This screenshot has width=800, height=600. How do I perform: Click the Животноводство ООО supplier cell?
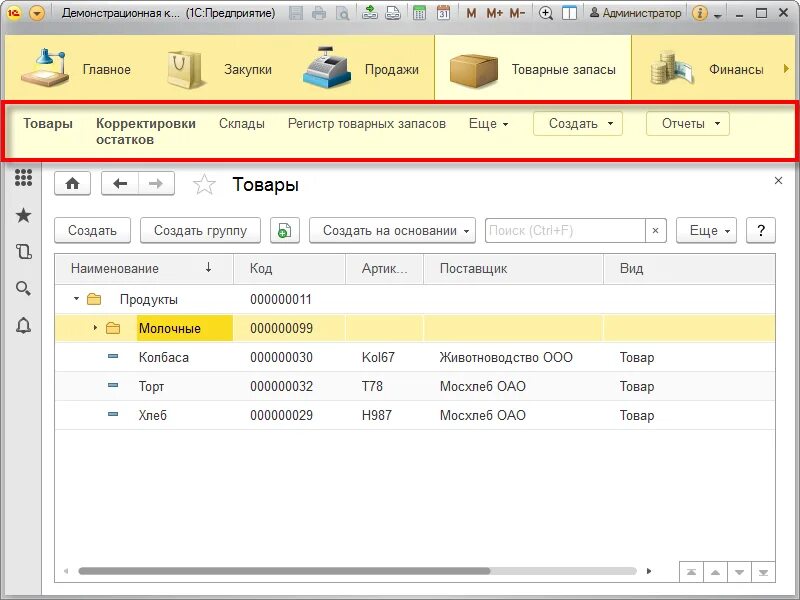coord(506,357)
